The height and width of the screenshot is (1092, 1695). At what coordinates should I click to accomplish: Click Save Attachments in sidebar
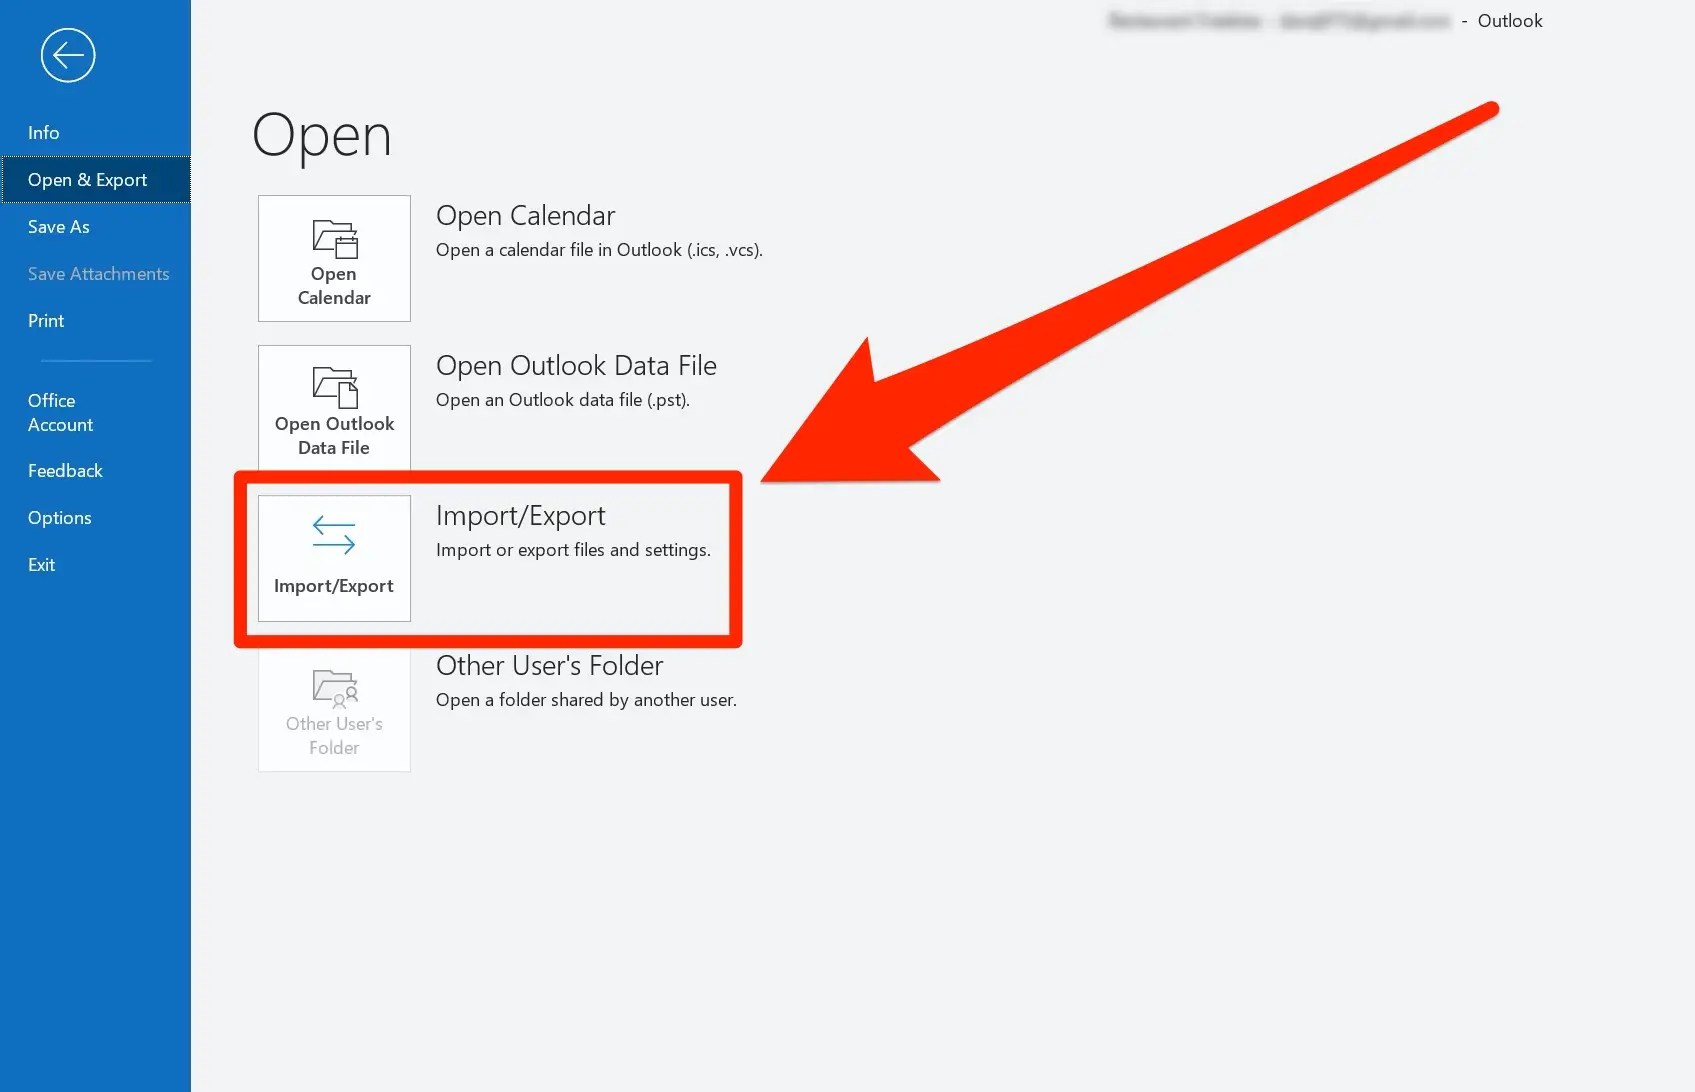tap(98, 274)
